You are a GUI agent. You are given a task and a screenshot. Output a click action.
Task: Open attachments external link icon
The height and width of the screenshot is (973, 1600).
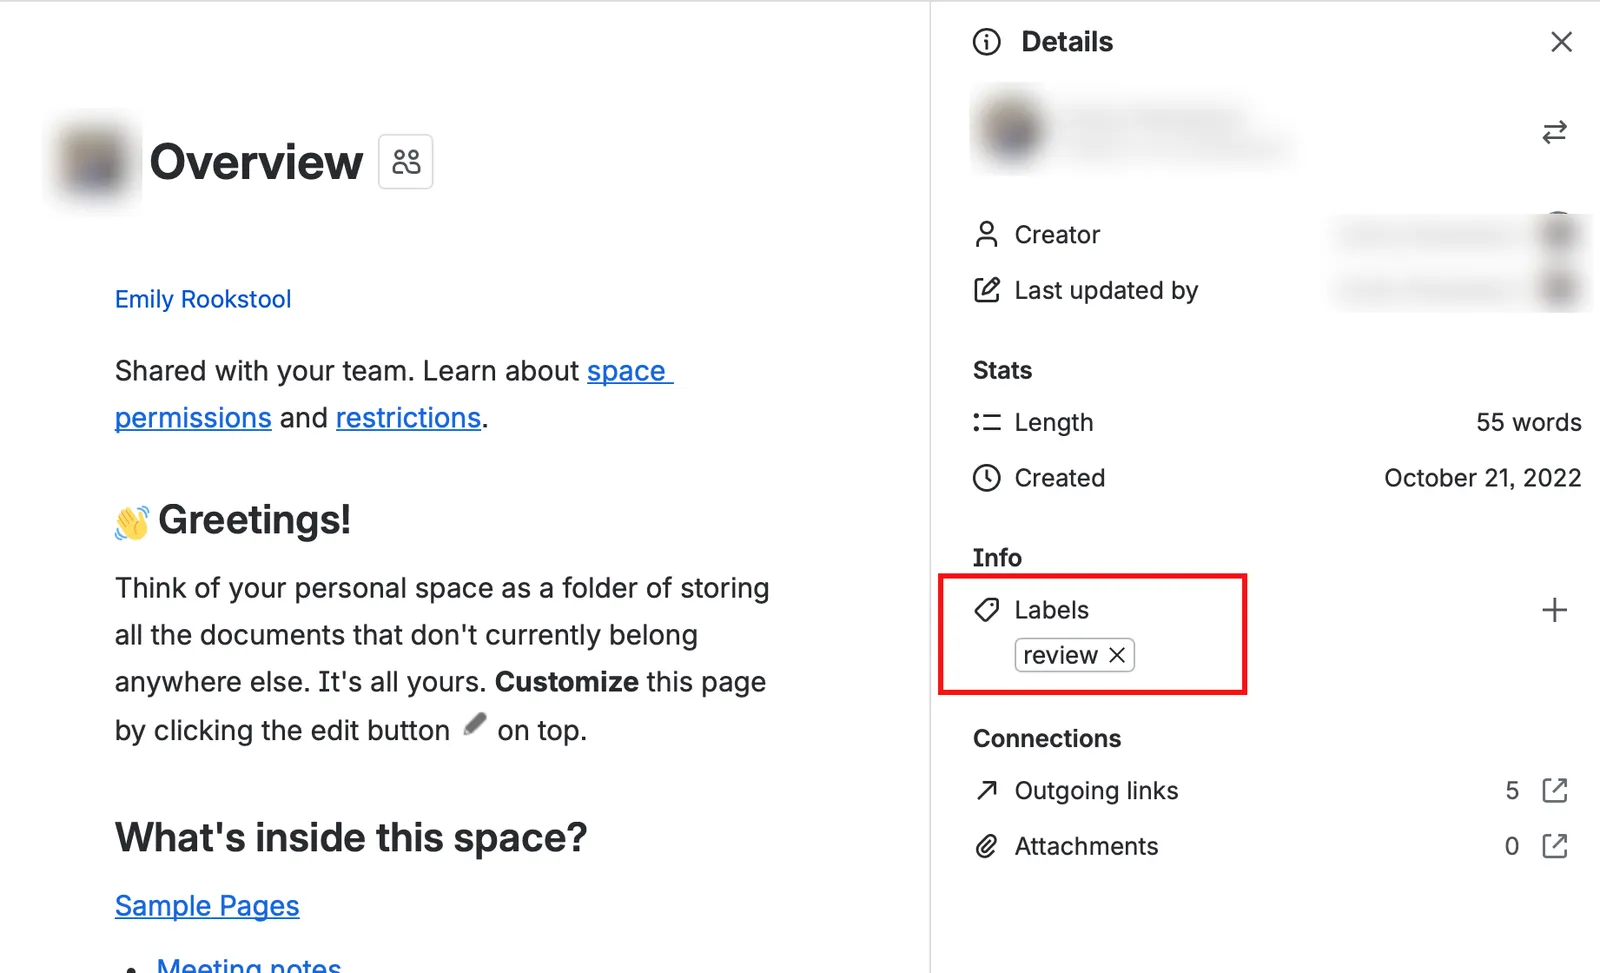[x=1555, y=846]
